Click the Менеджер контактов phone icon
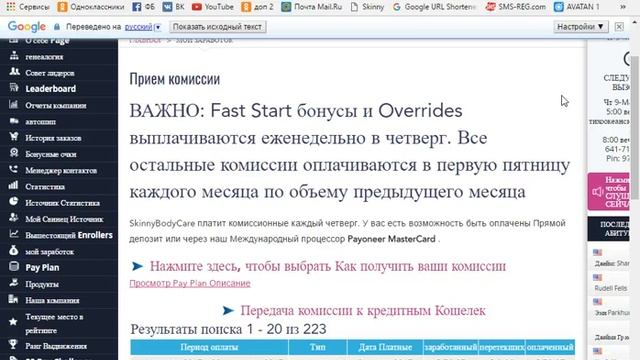This screenshot has width=640, height=360. [14, 169]
